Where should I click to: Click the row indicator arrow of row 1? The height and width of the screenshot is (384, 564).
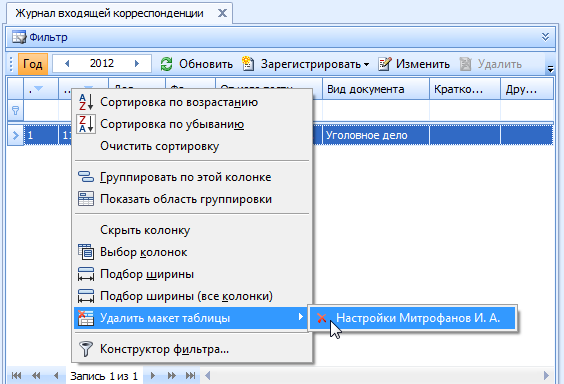coord(15,136)
